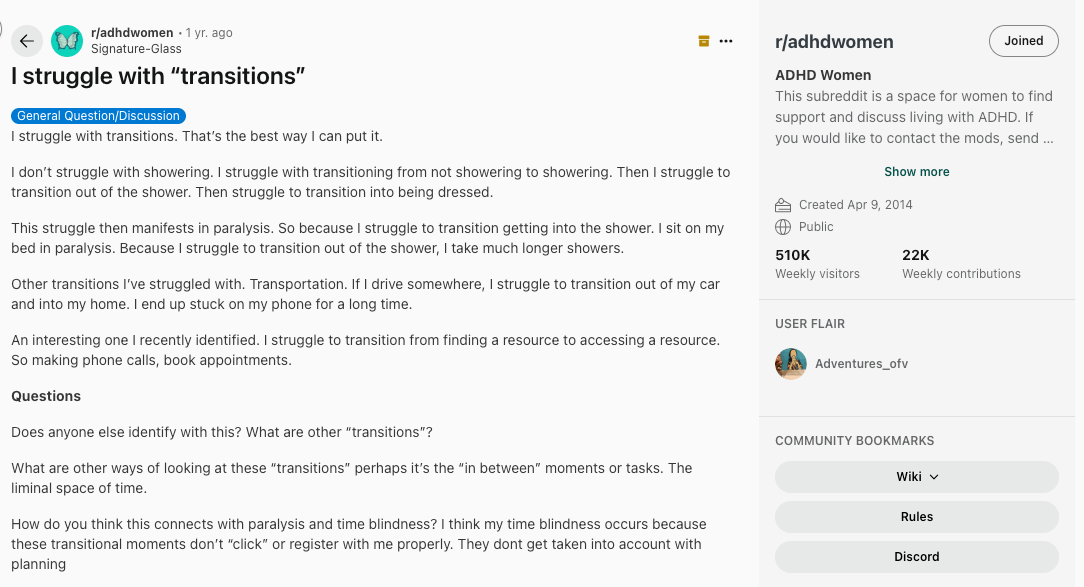
Task: Select the General Question/Discussion flair tag
Action: tap(98, 115)
